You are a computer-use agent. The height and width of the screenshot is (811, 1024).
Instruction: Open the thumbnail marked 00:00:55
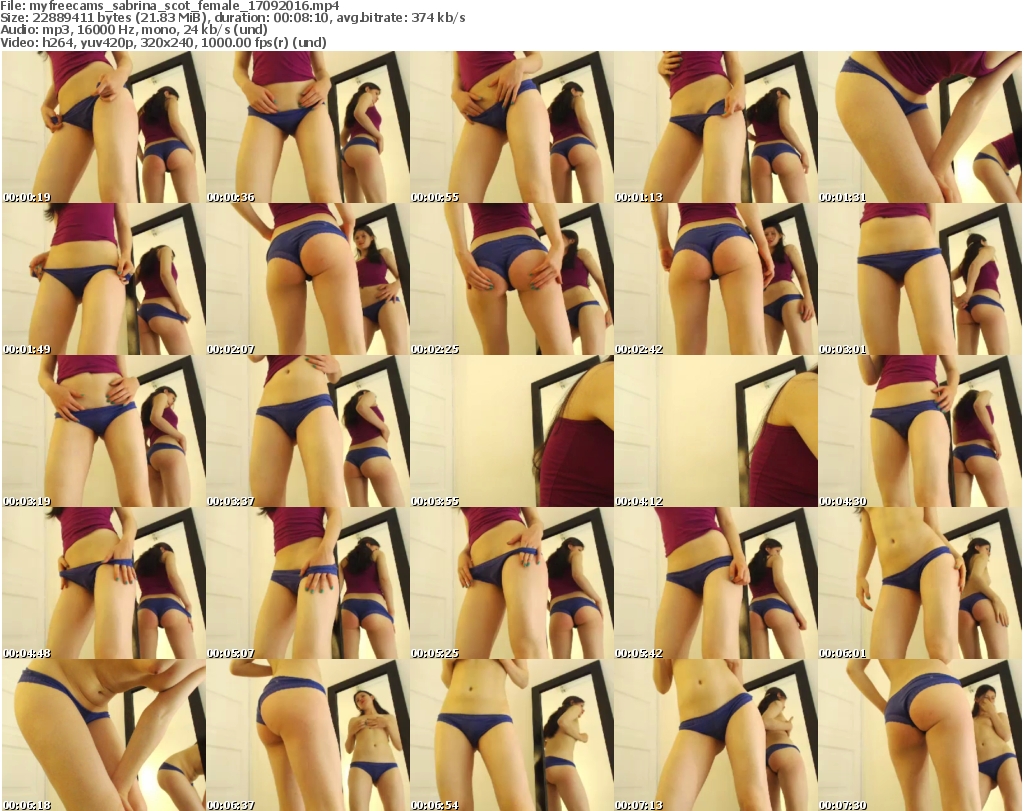pyautogui.click(x=511, y=127)
